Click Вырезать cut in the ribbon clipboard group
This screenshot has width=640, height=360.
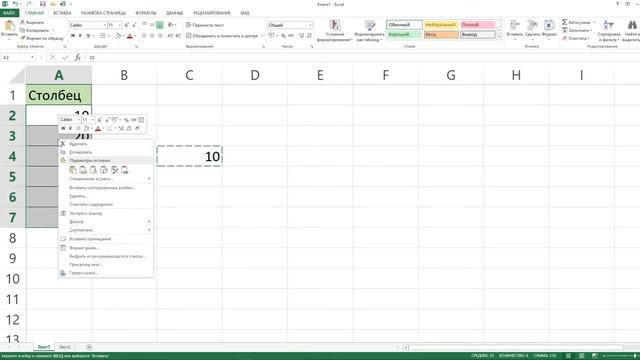pos(32,22)
